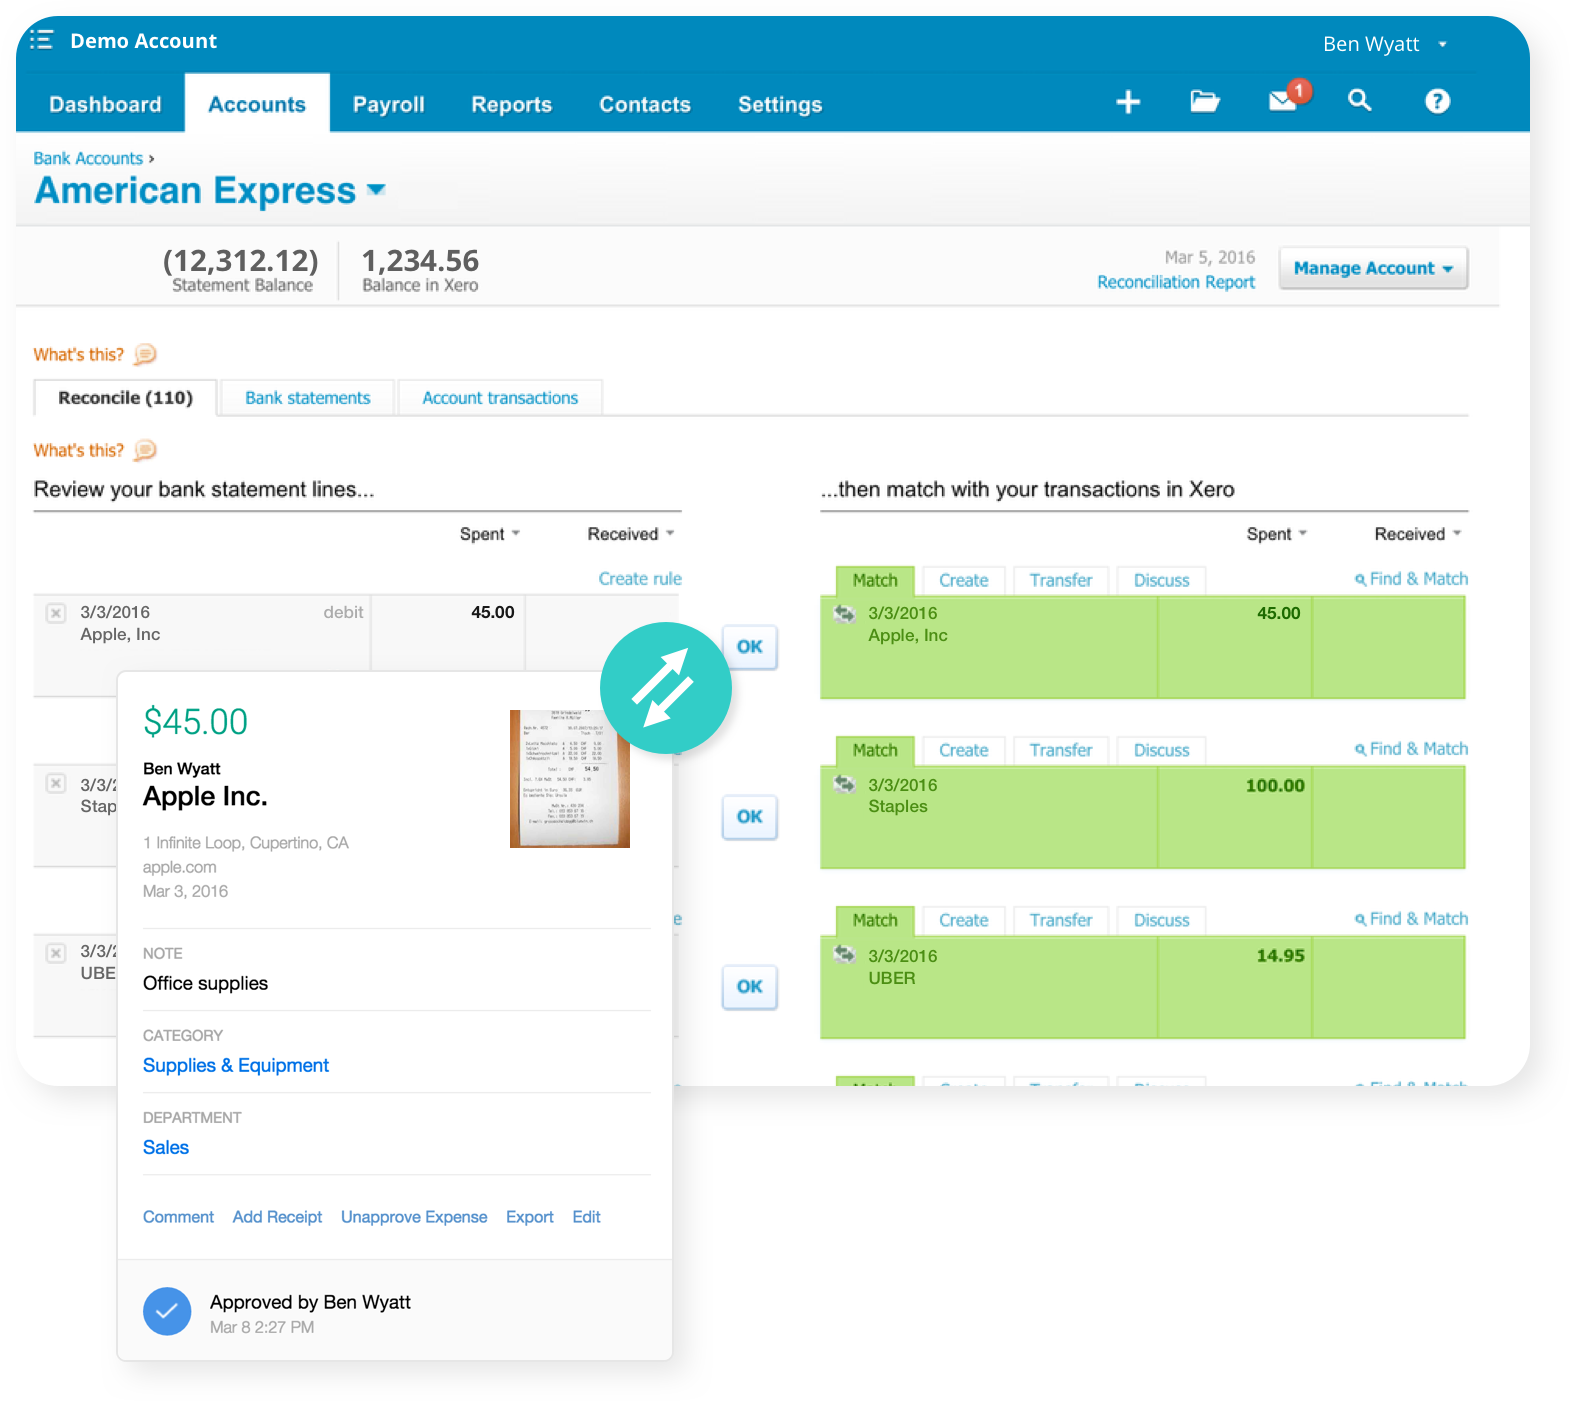Click the exchange icon in UBER match row

[x=844, y=955]
